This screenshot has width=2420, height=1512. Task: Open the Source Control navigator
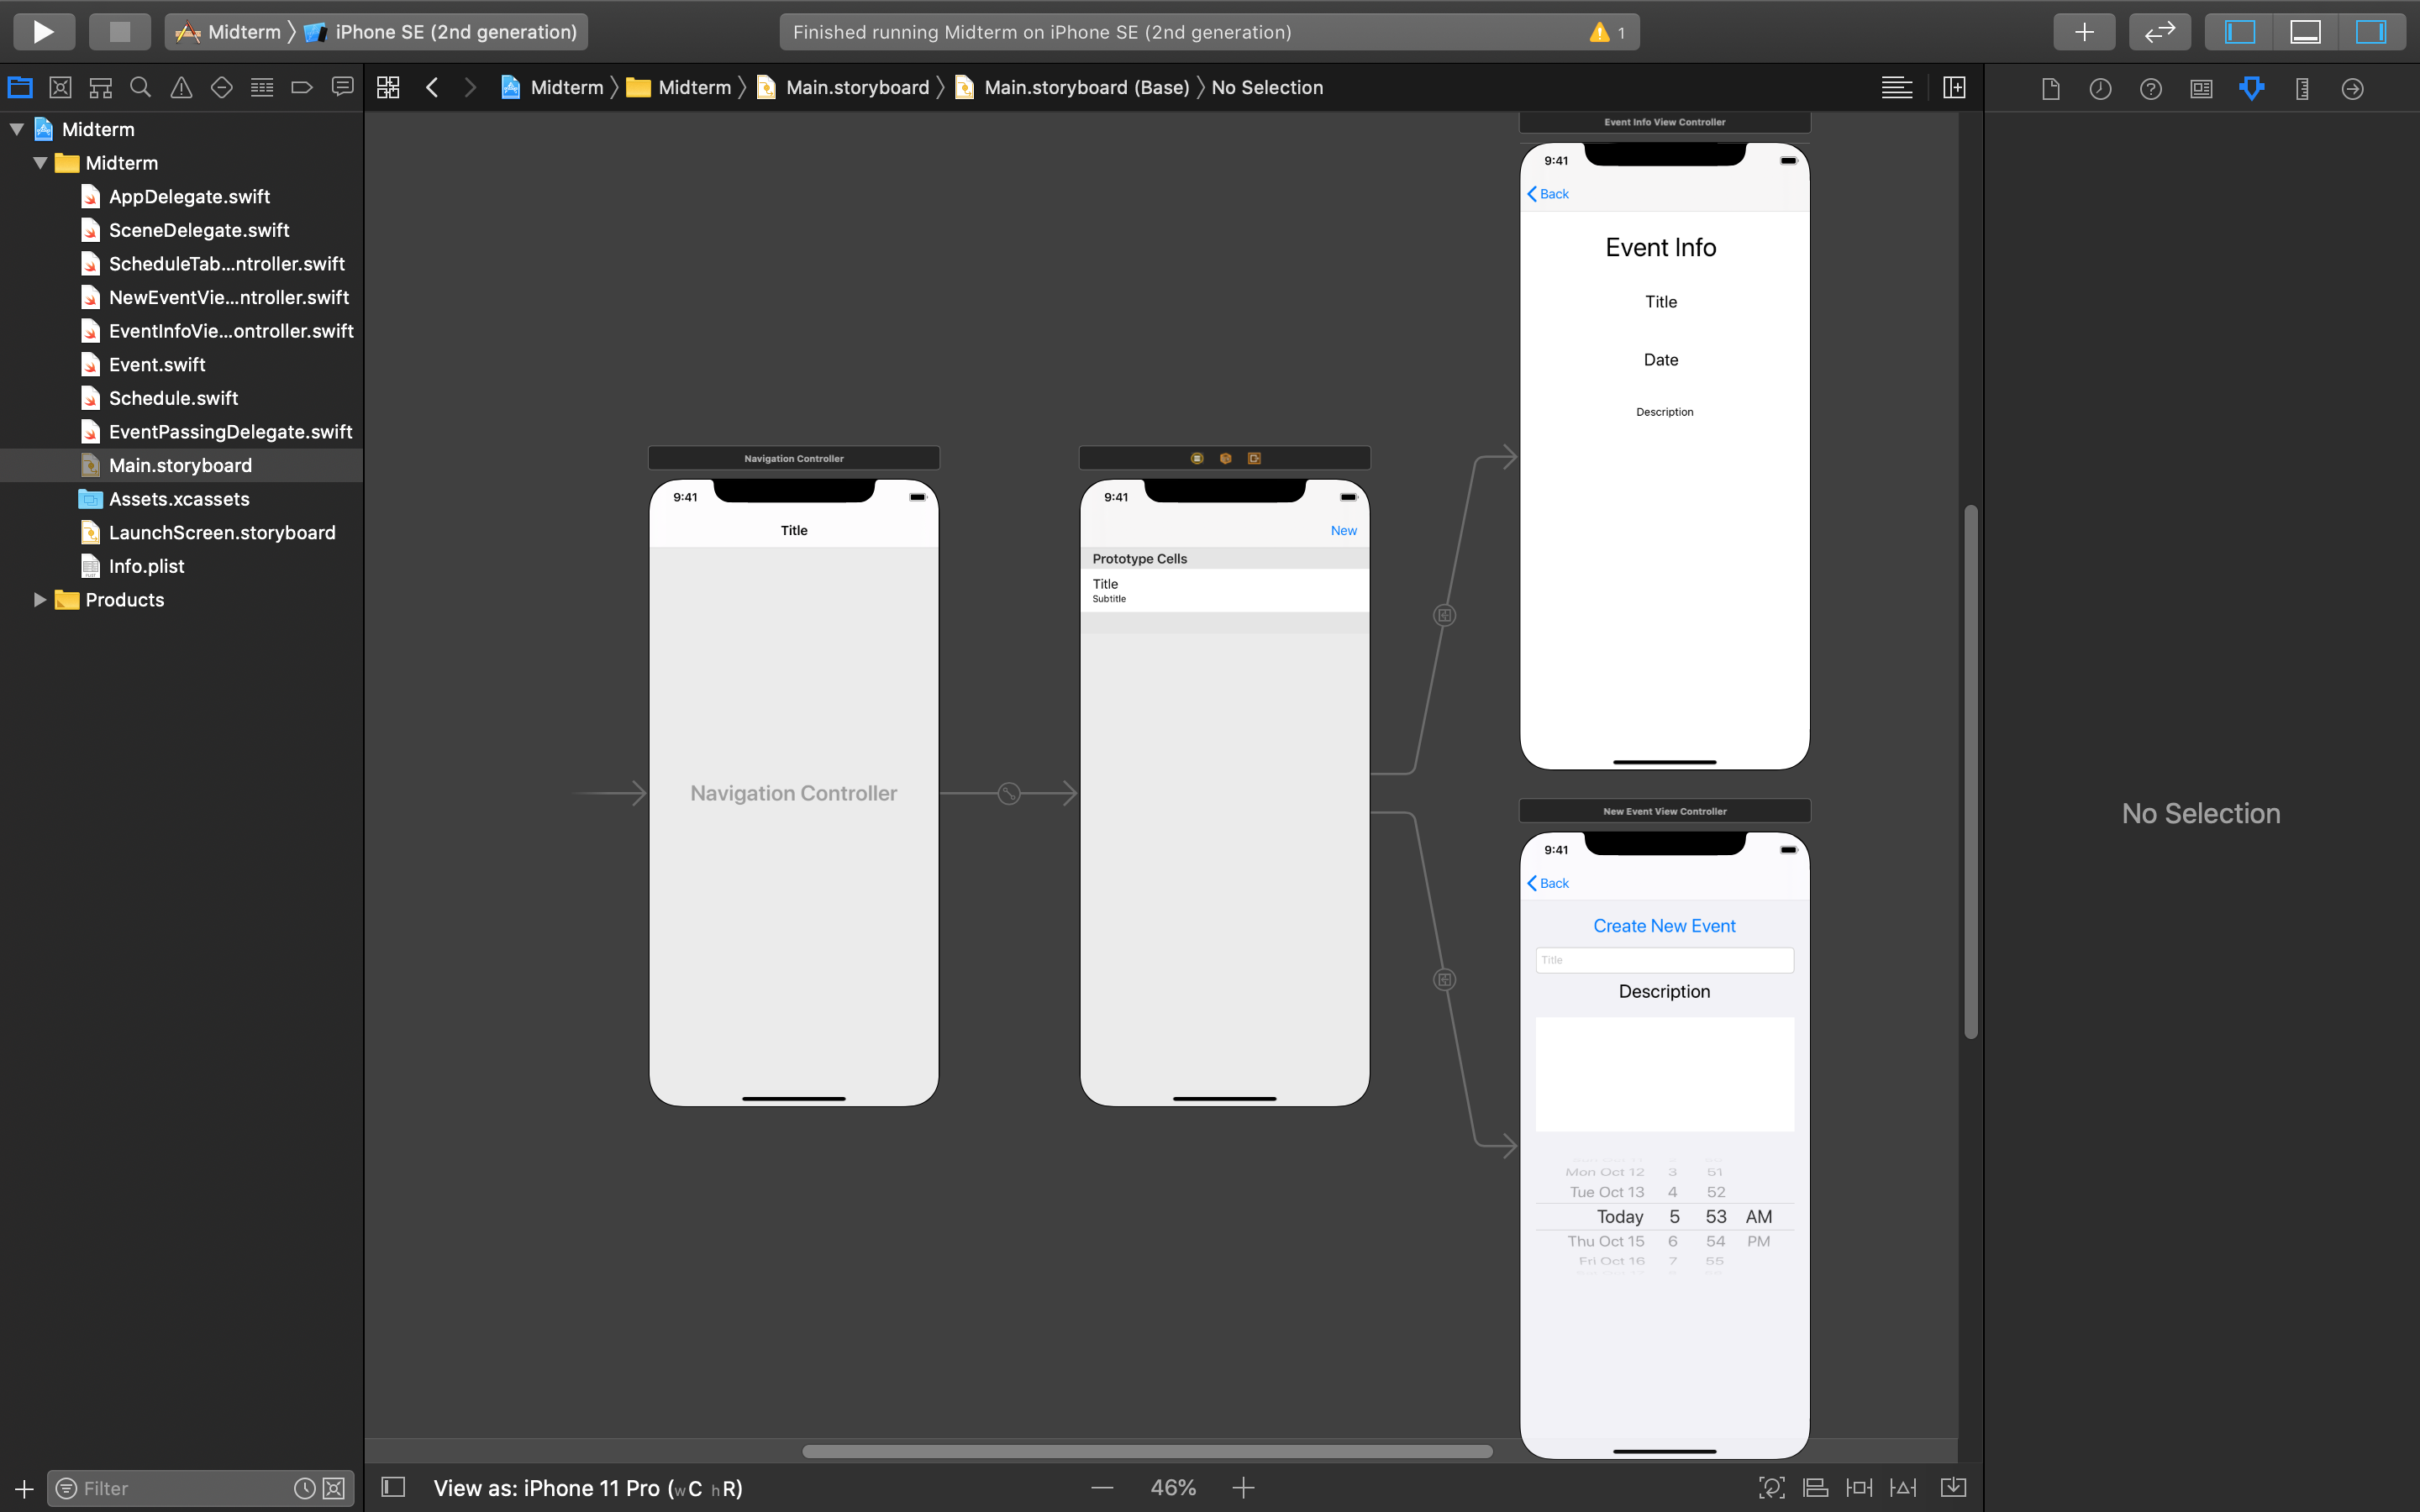tap(60, 88)
